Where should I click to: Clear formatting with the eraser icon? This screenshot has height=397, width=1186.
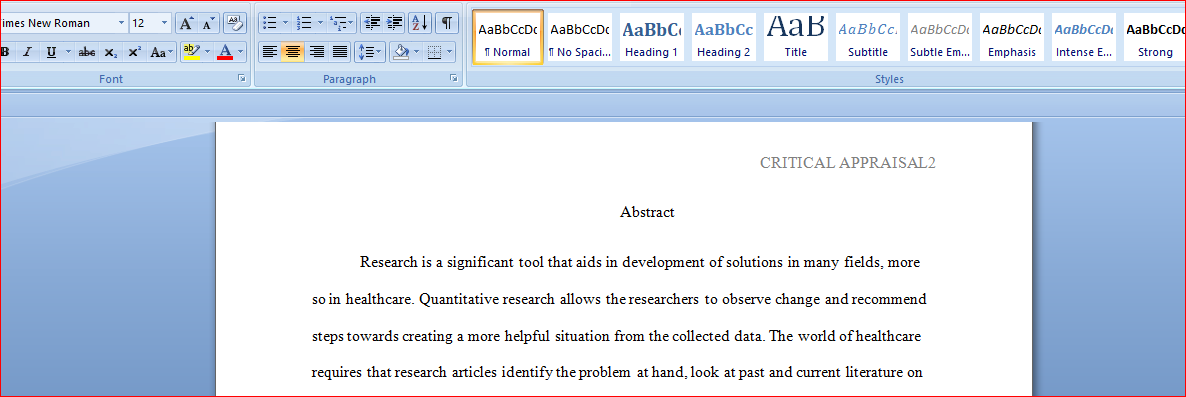point(236,23)
